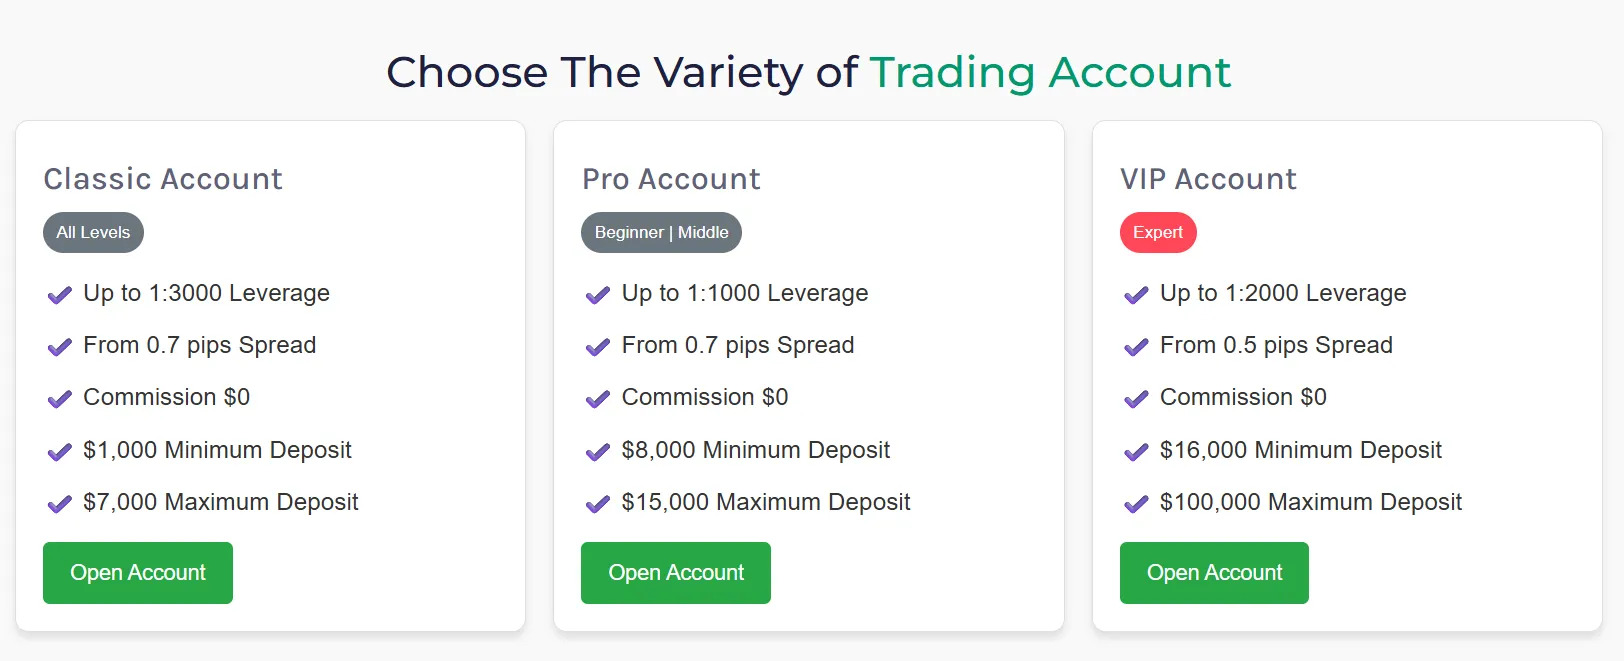Image resolution: width=1624 pixels, height=661 pixels.
Task: Click checkmark beside VIP 1:2000 Leverage
Action: pos(1136,295)
